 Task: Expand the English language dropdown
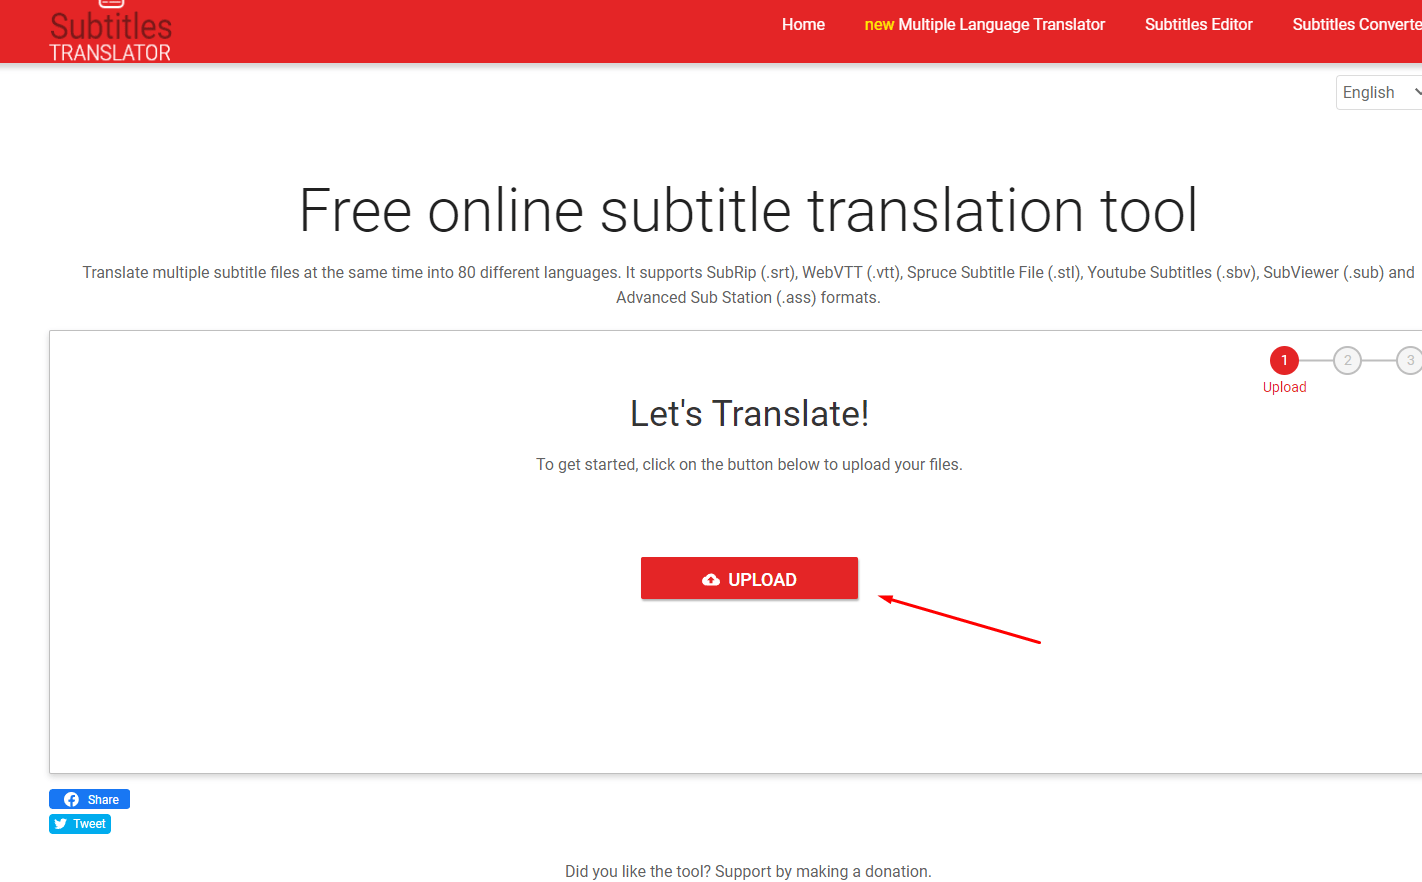pyautogui.click(x=1379, y=93)
